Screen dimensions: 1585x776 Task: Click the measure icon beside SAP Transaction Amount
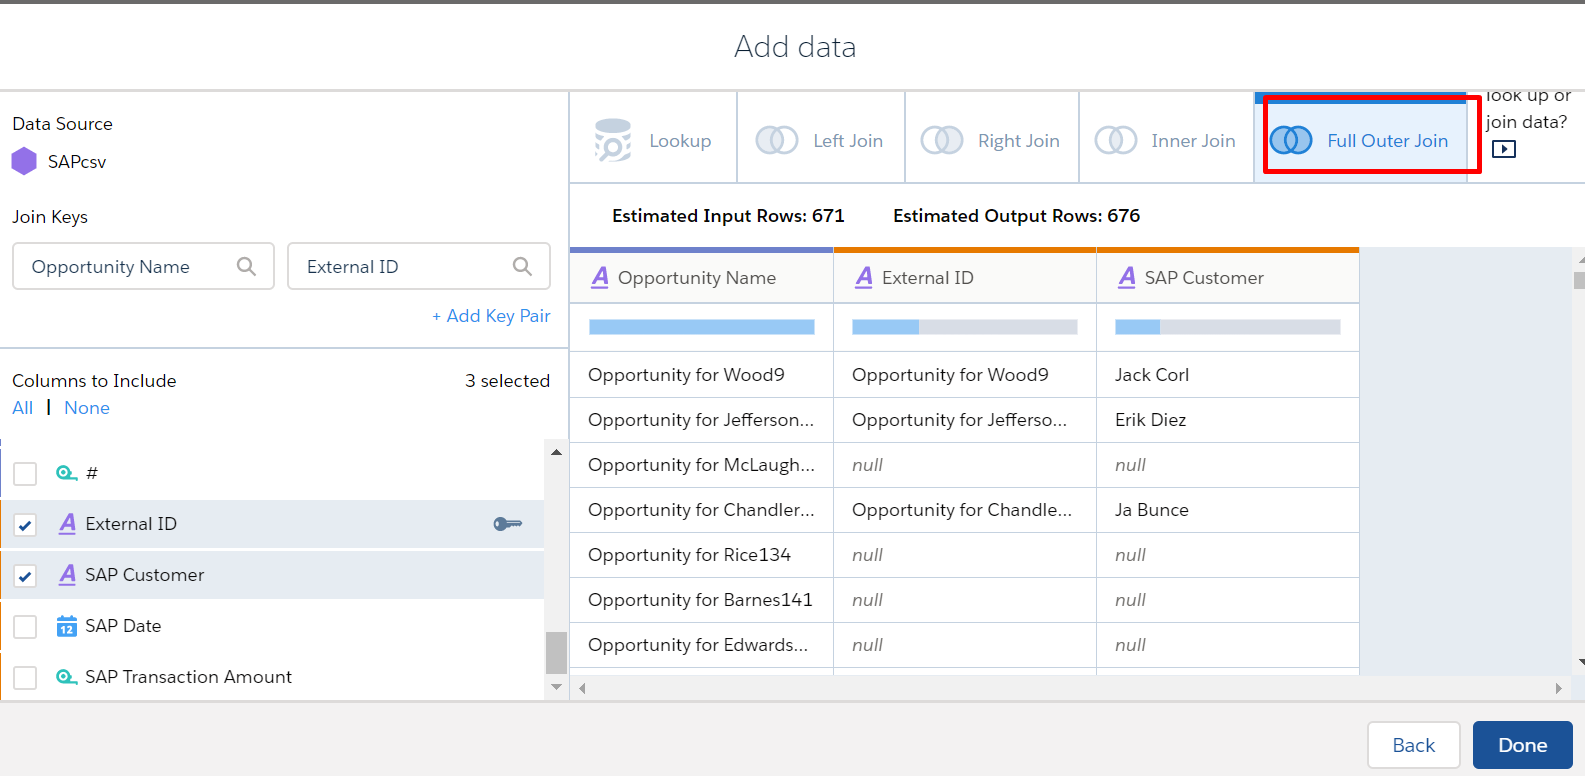[x=67, y=677]
